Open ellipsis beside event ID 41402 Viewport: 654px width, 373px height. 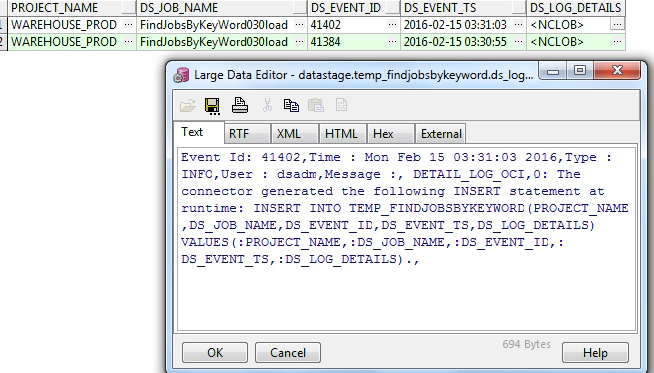coord(392,25)
